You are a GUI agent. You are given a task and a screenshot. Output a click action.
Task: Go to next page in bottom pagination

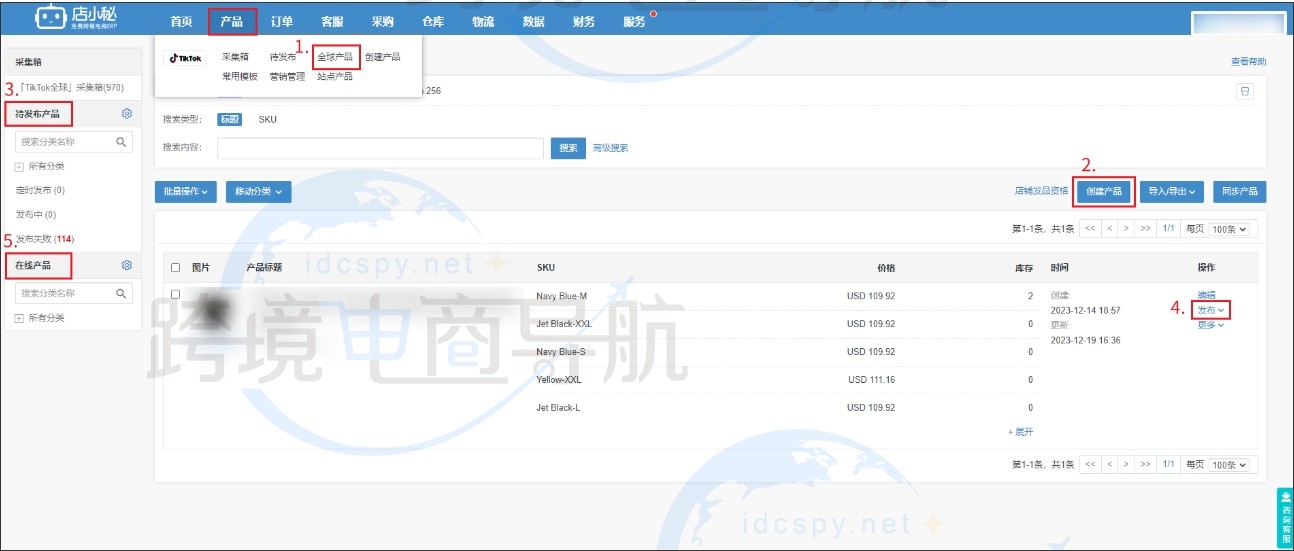[1126, 464]
